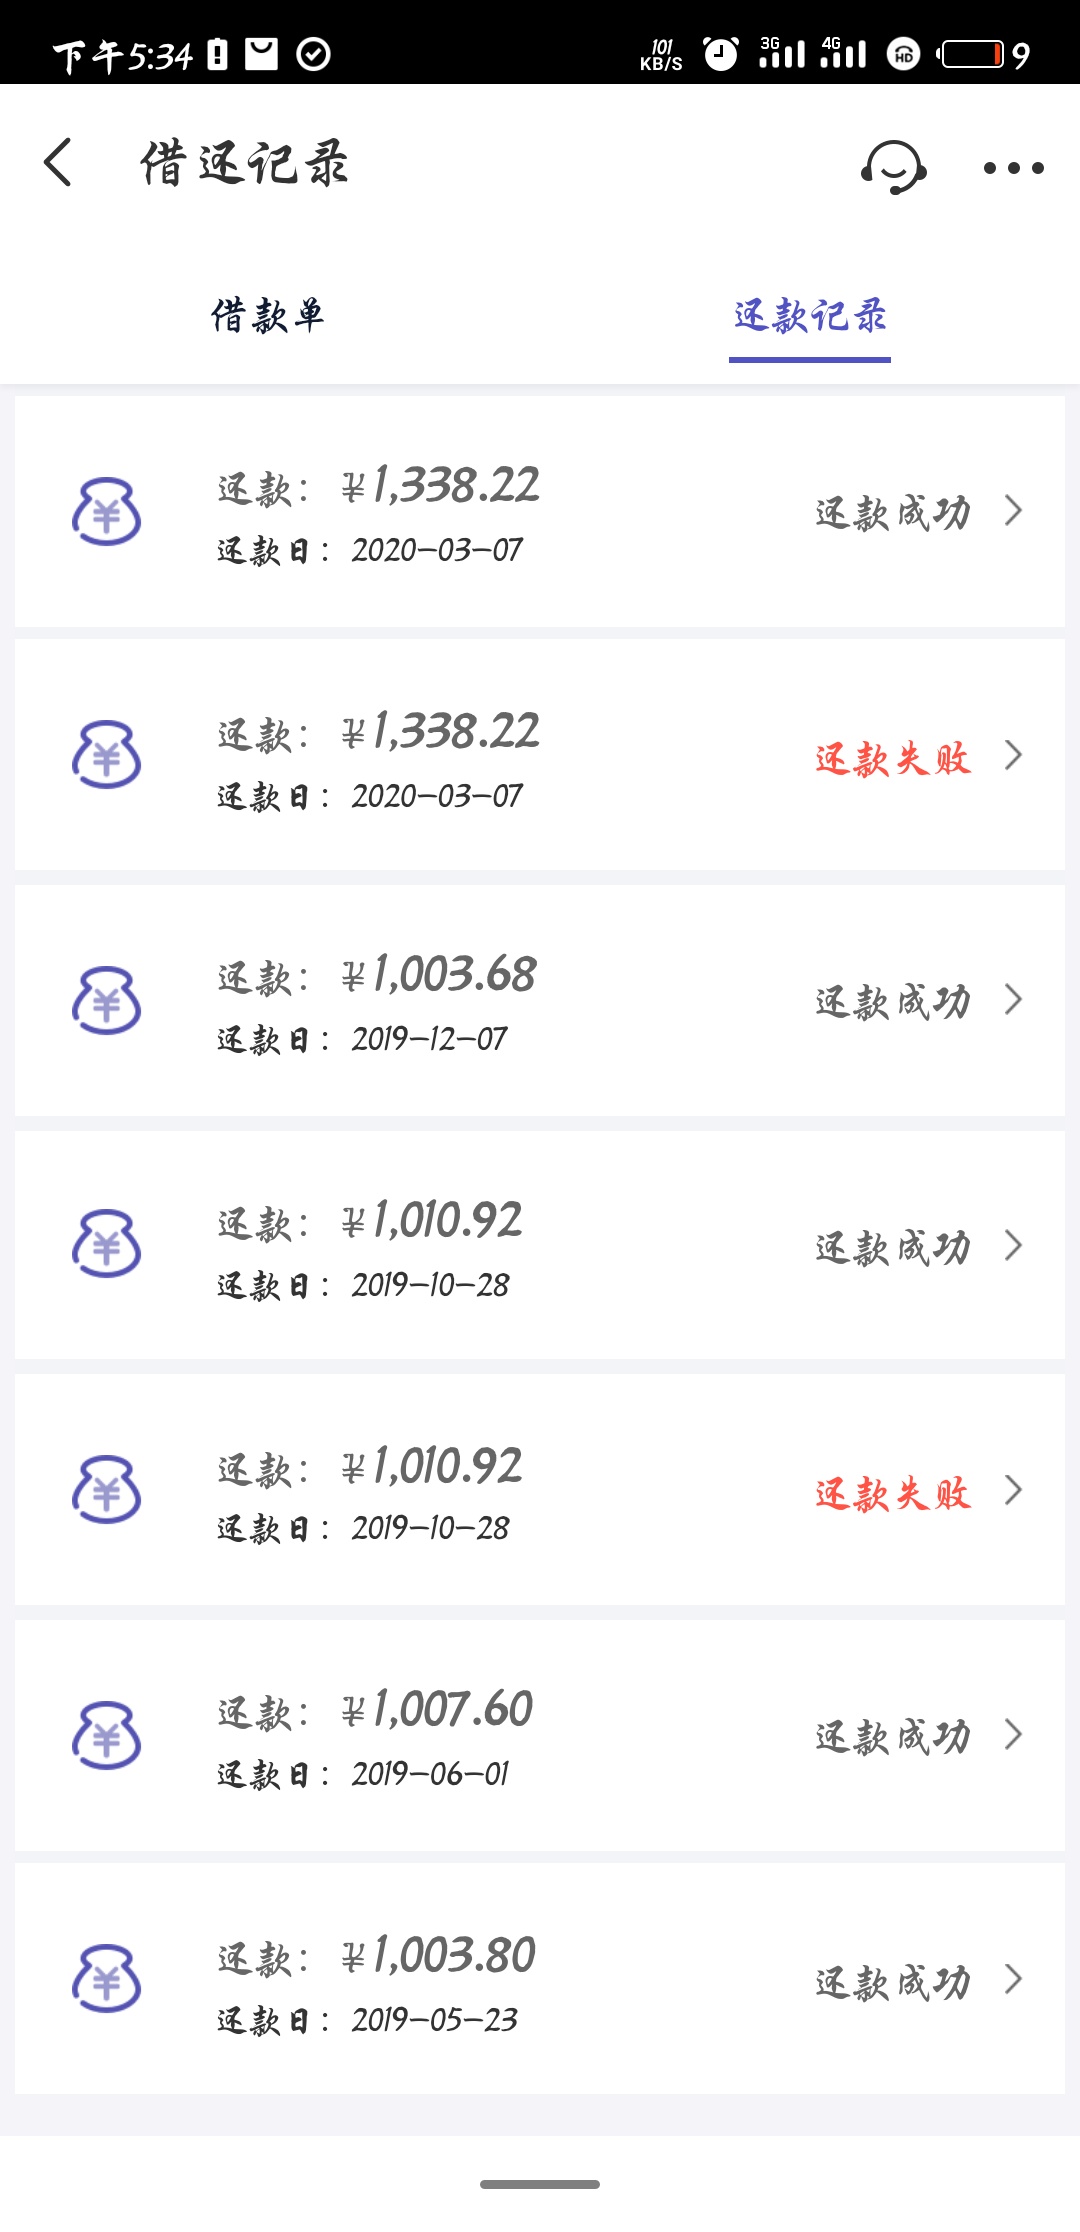Expand chevron of 2020-03-07 failed repayment

[1013, 756]
